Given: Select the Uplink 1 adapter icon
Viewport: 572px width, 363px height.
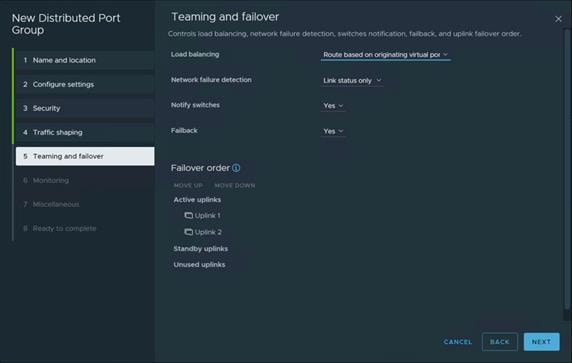Looking at the screenshot, I should [x=188, y=216].
